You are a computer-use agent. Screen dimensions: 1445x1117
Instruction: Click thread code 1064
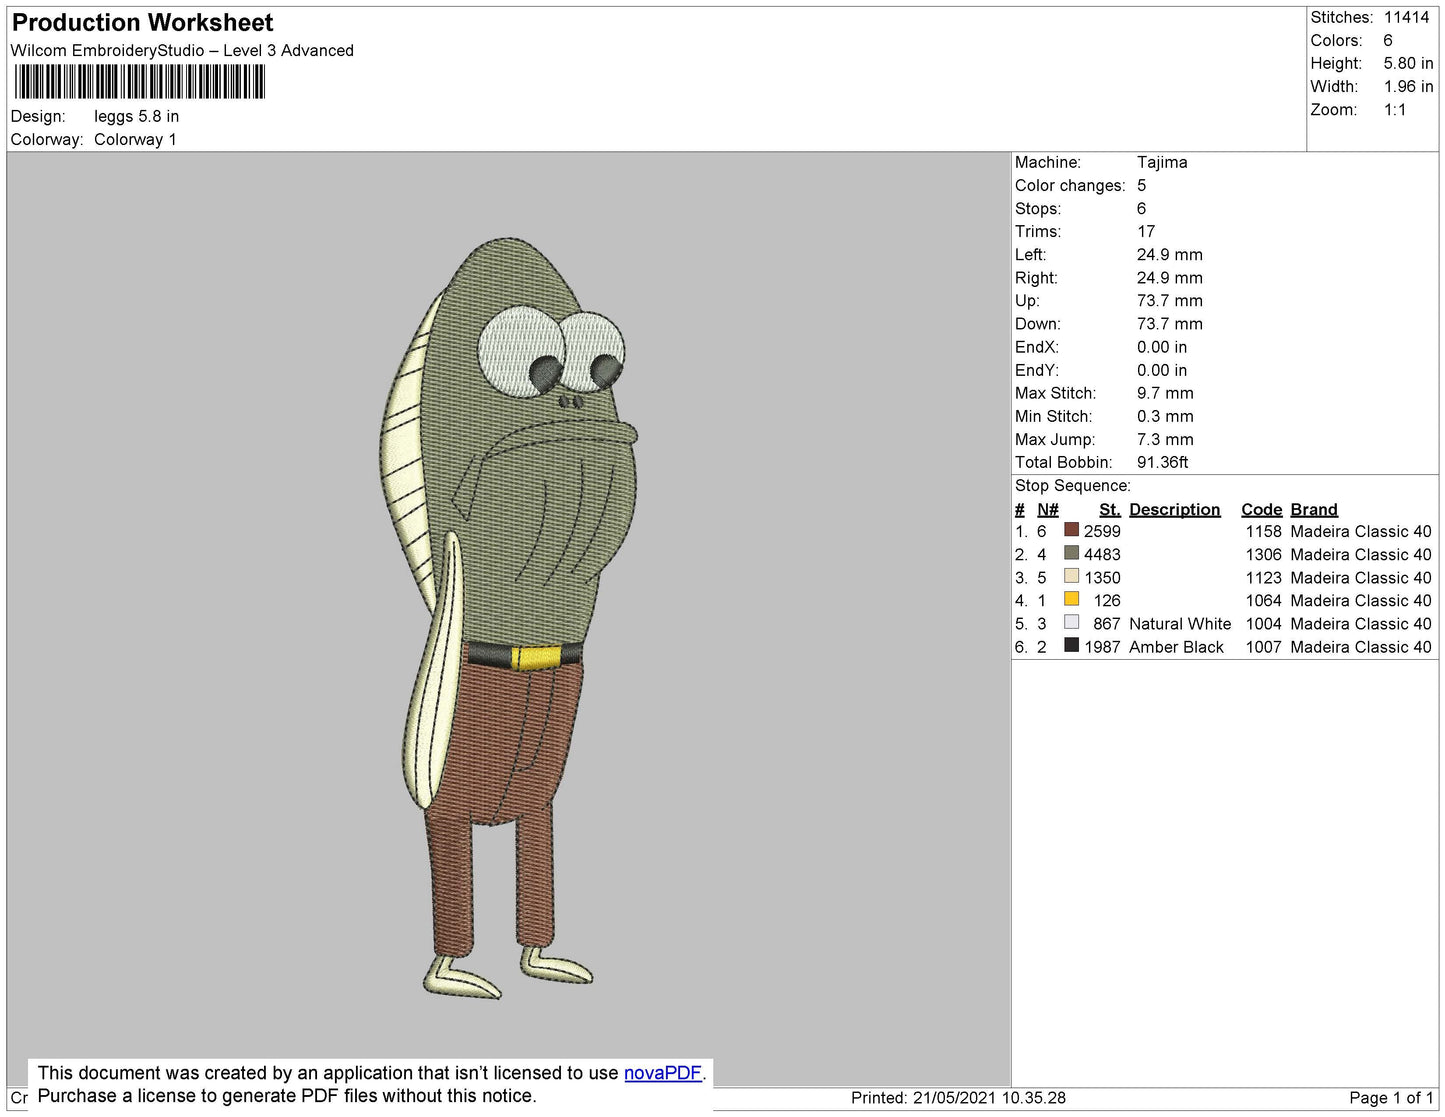click(1264, 600)
